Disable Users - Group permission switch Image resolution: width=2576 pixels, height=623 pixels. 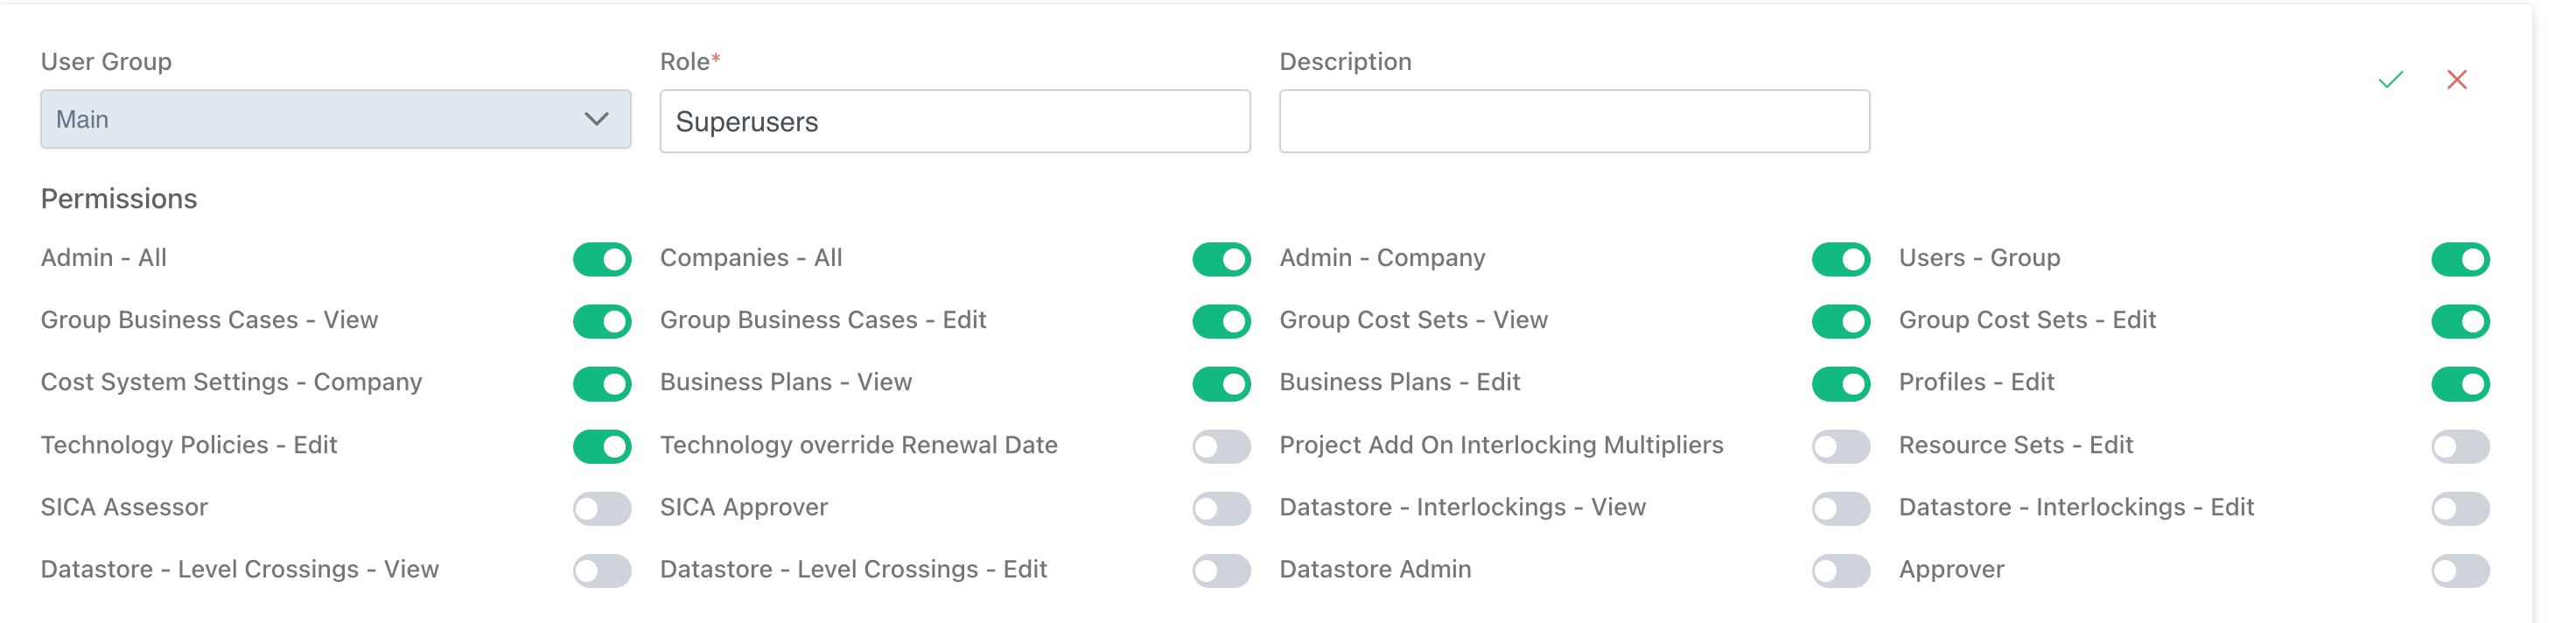click(2459, 259)
